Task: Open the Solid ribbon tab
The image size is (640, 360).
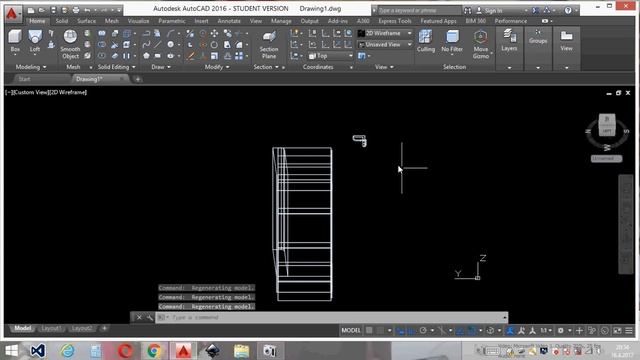Action: pos(62,21)
